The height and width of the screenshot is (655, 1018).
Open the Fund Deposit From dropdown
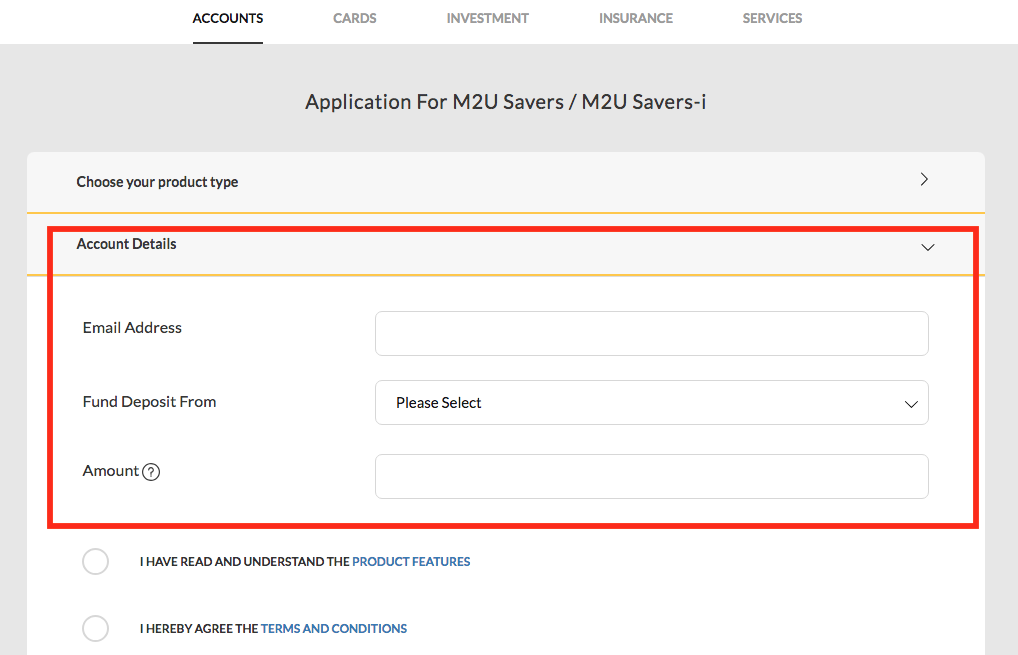tap(651, 402)
